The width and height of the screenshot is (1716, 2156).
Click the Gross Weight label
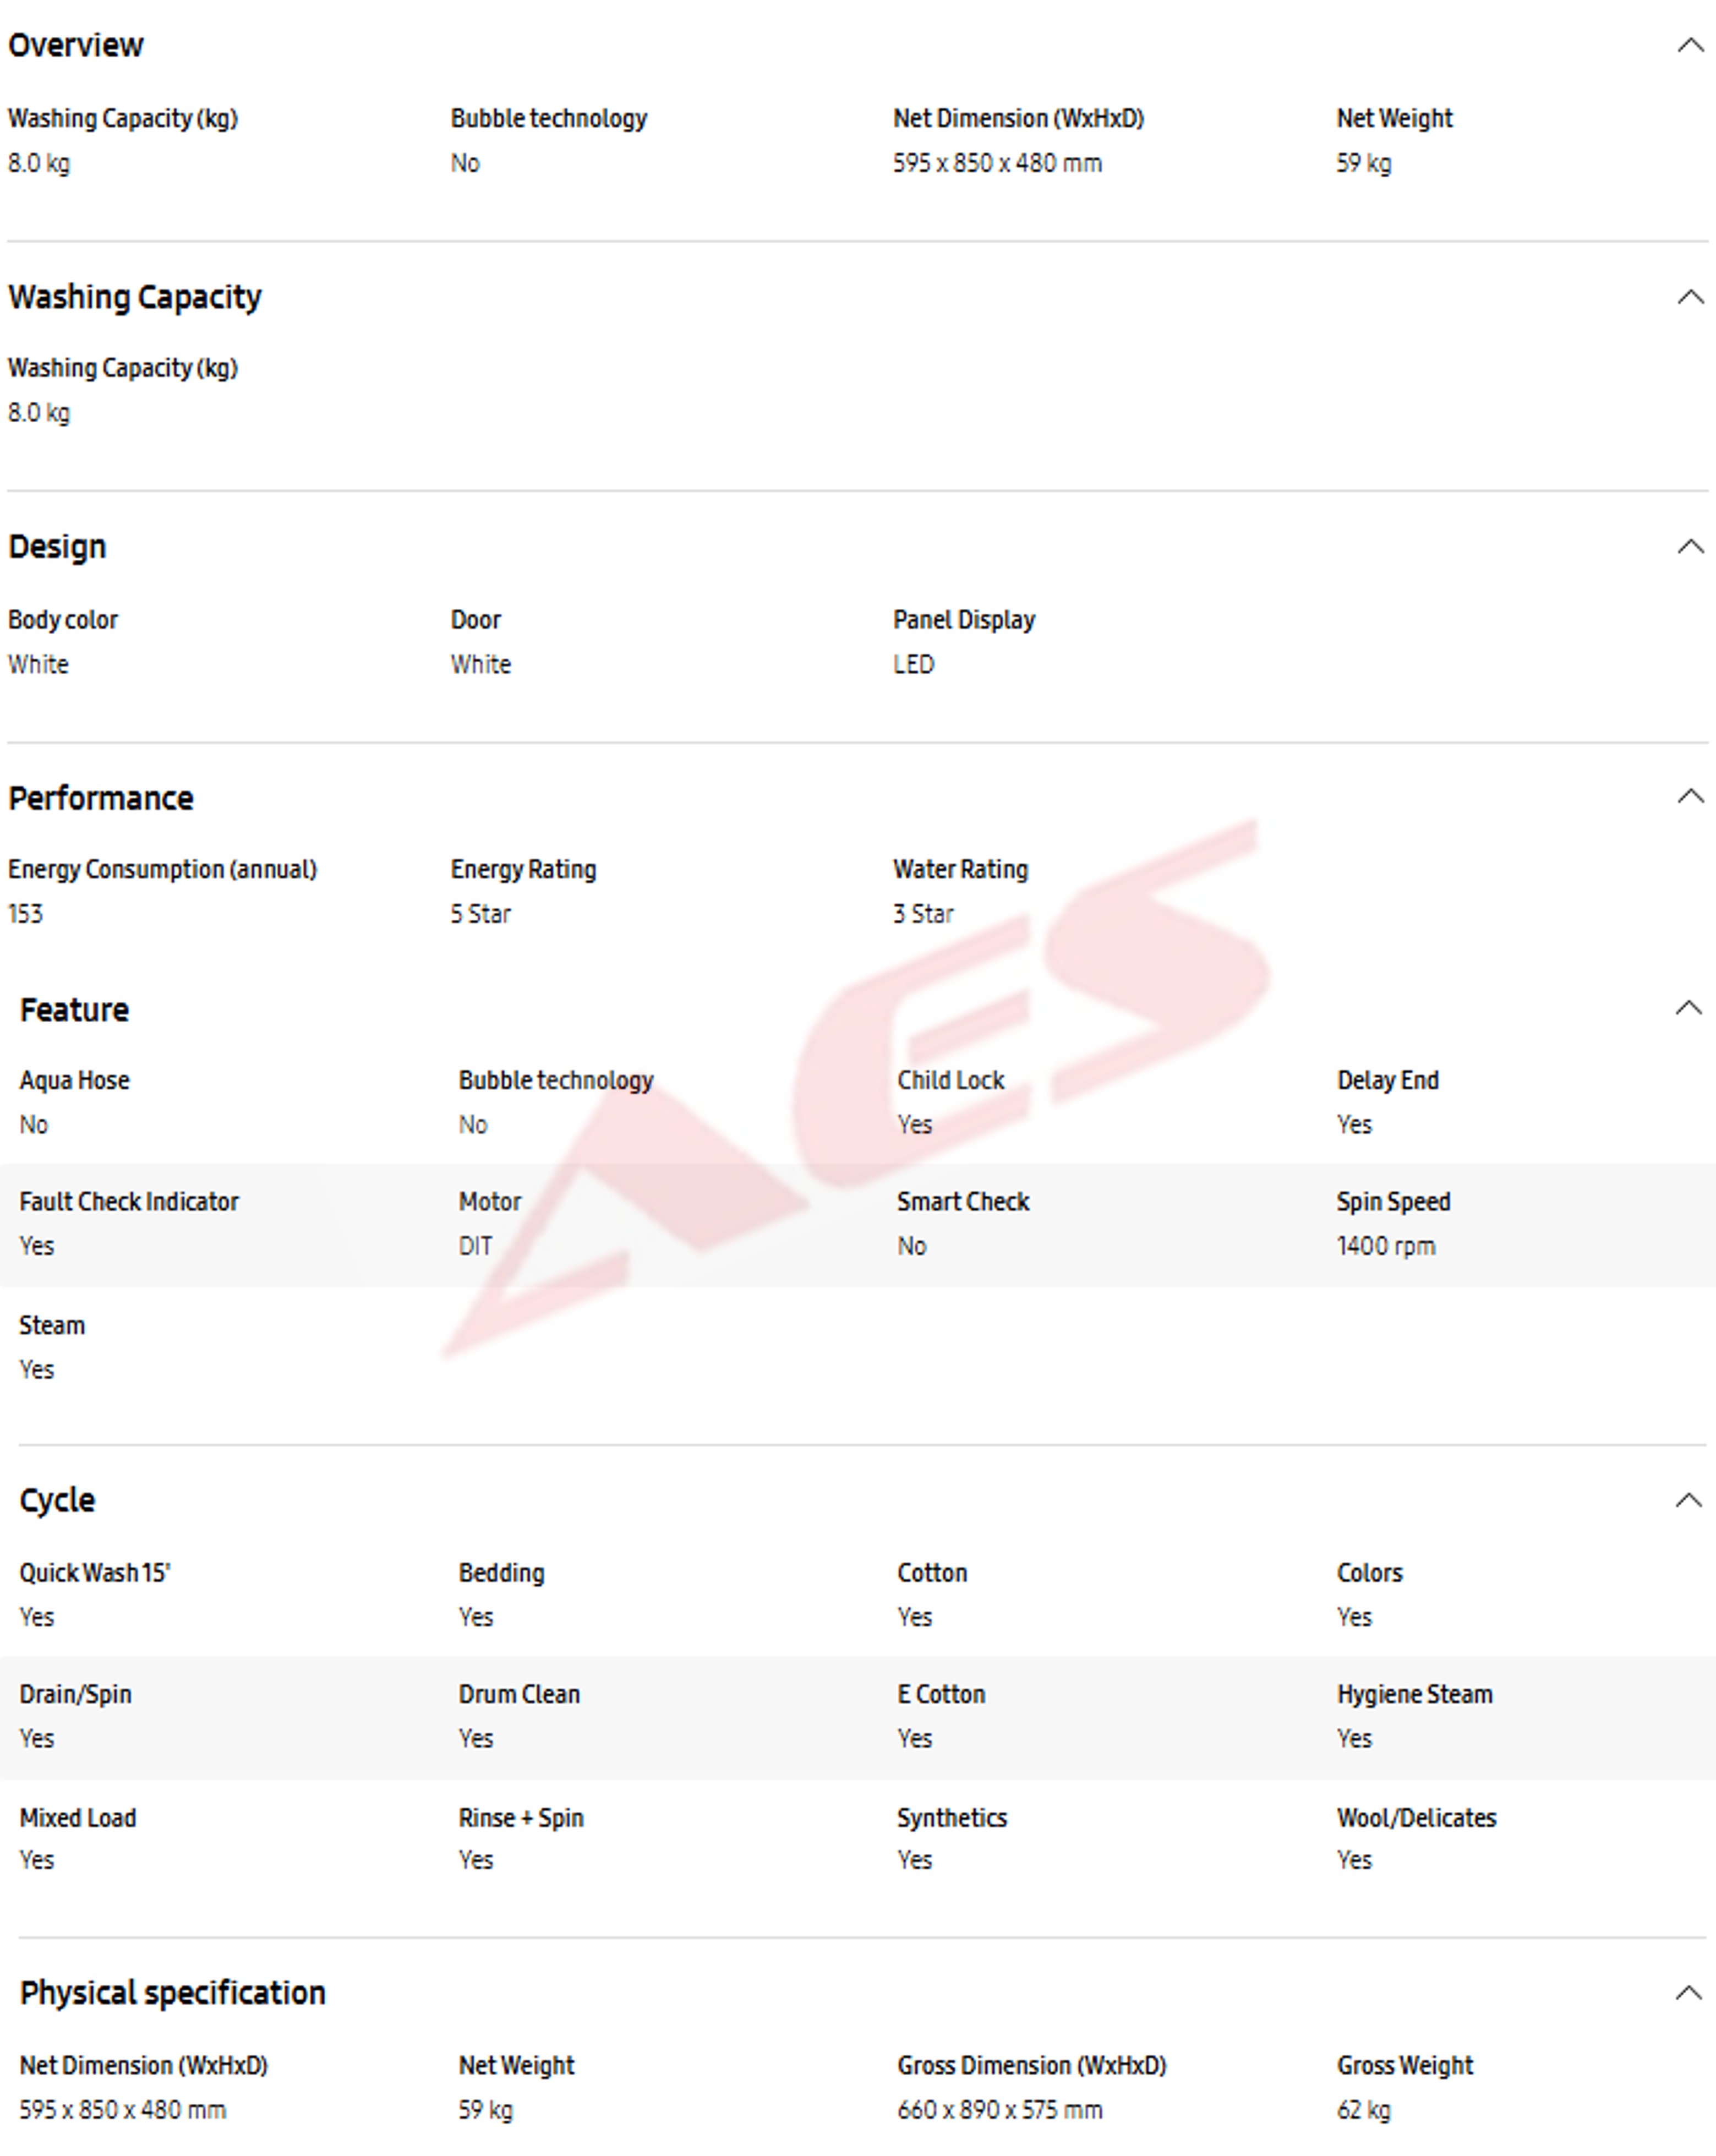1404,2065
